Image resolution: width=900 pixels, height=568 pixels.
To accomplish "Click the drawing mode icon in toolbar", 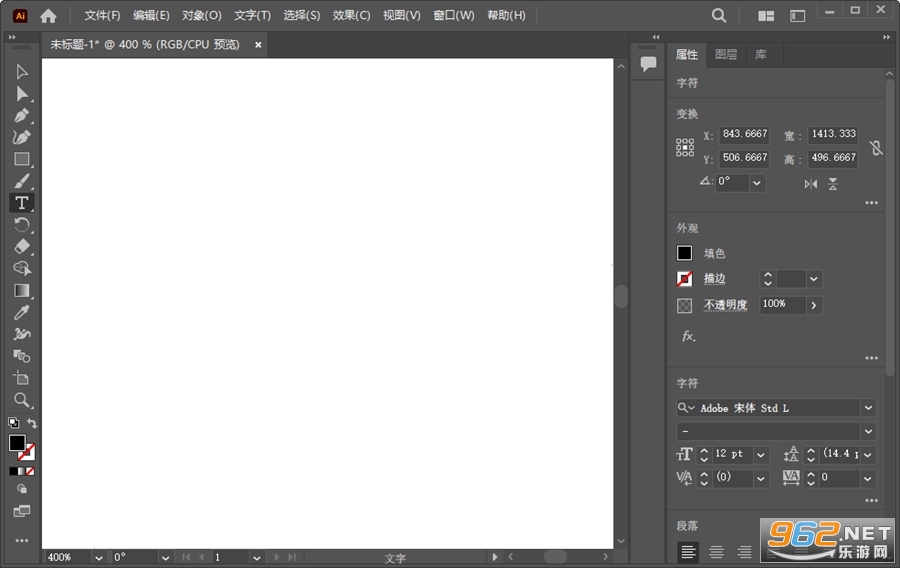I will (22, 489).
